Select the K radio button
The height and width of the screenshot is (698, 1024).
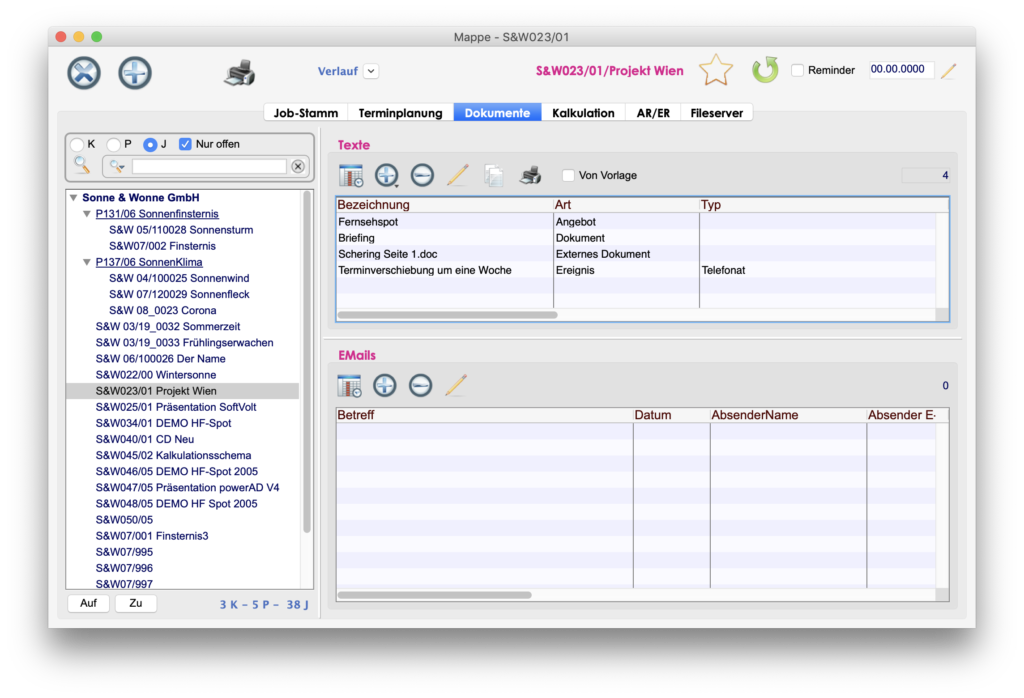tap(78, 144)
